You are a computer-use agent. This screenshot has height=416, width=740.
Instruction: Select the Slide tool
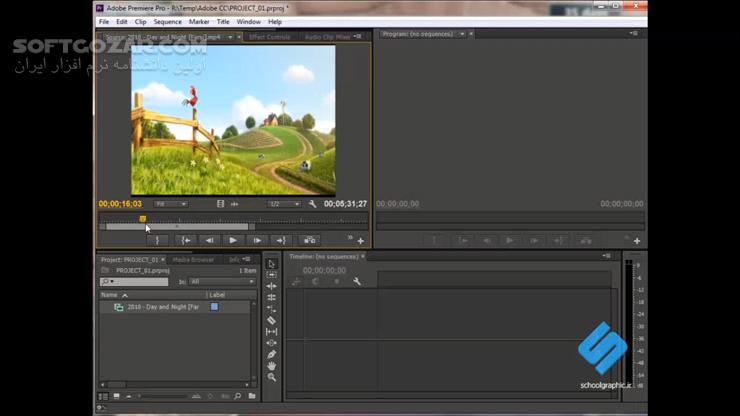[x=271, y=343]
